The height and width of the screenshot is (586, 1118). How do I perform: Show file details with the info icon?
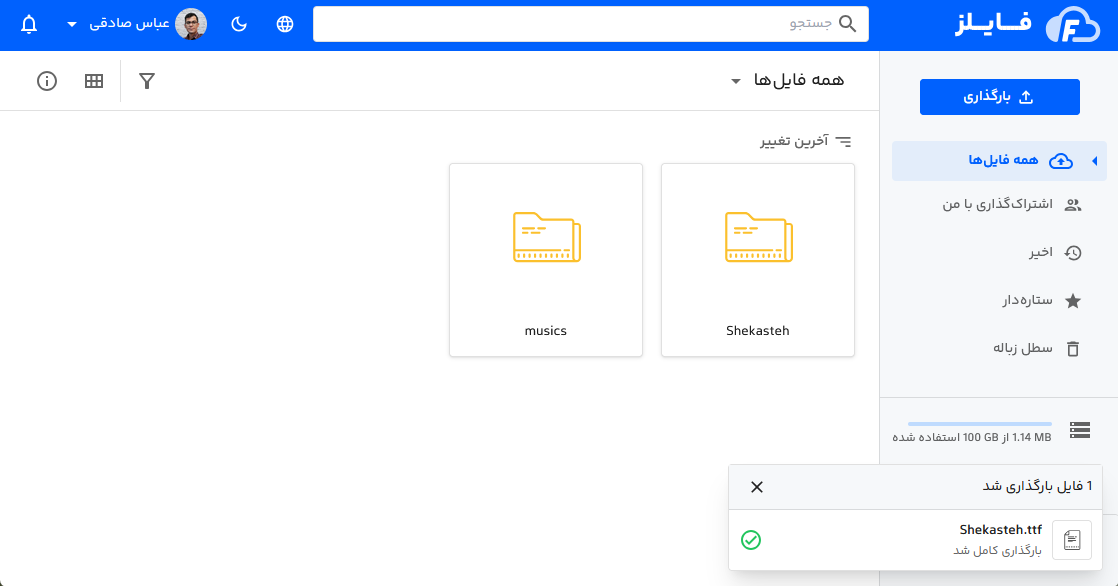point(46,81)
